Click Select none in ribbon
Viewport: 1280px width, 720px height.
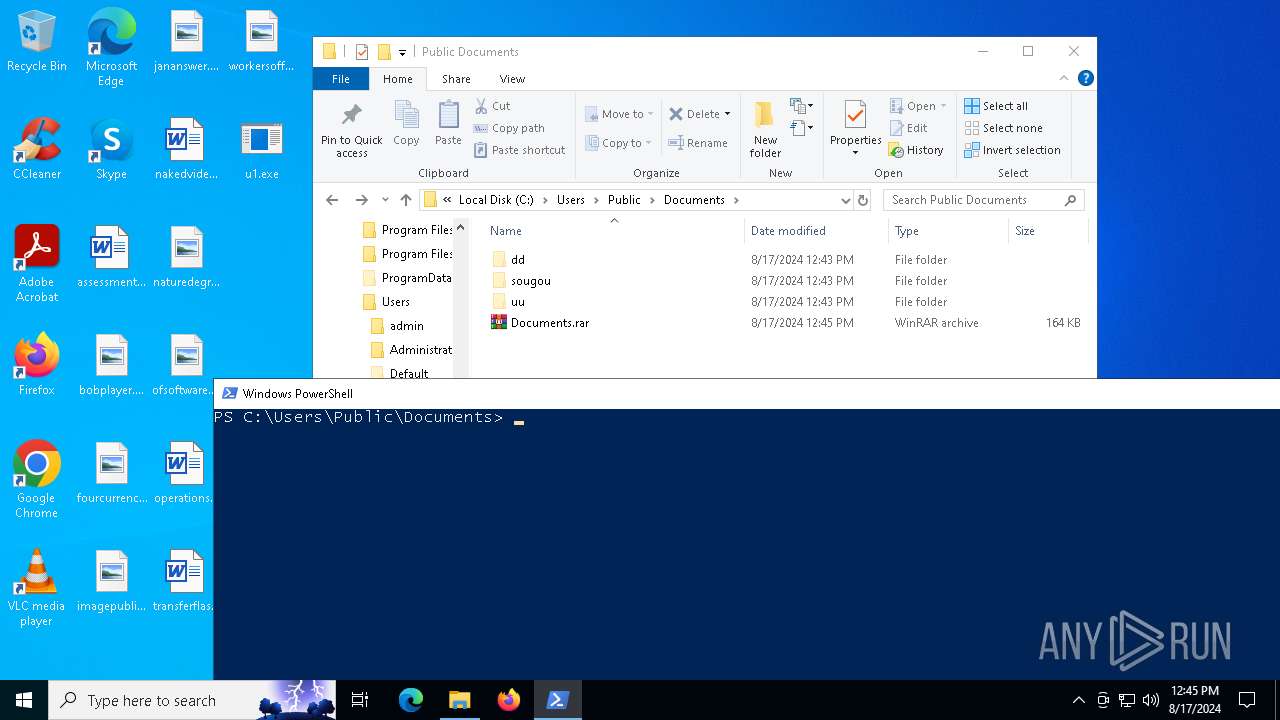(1003, 128)
